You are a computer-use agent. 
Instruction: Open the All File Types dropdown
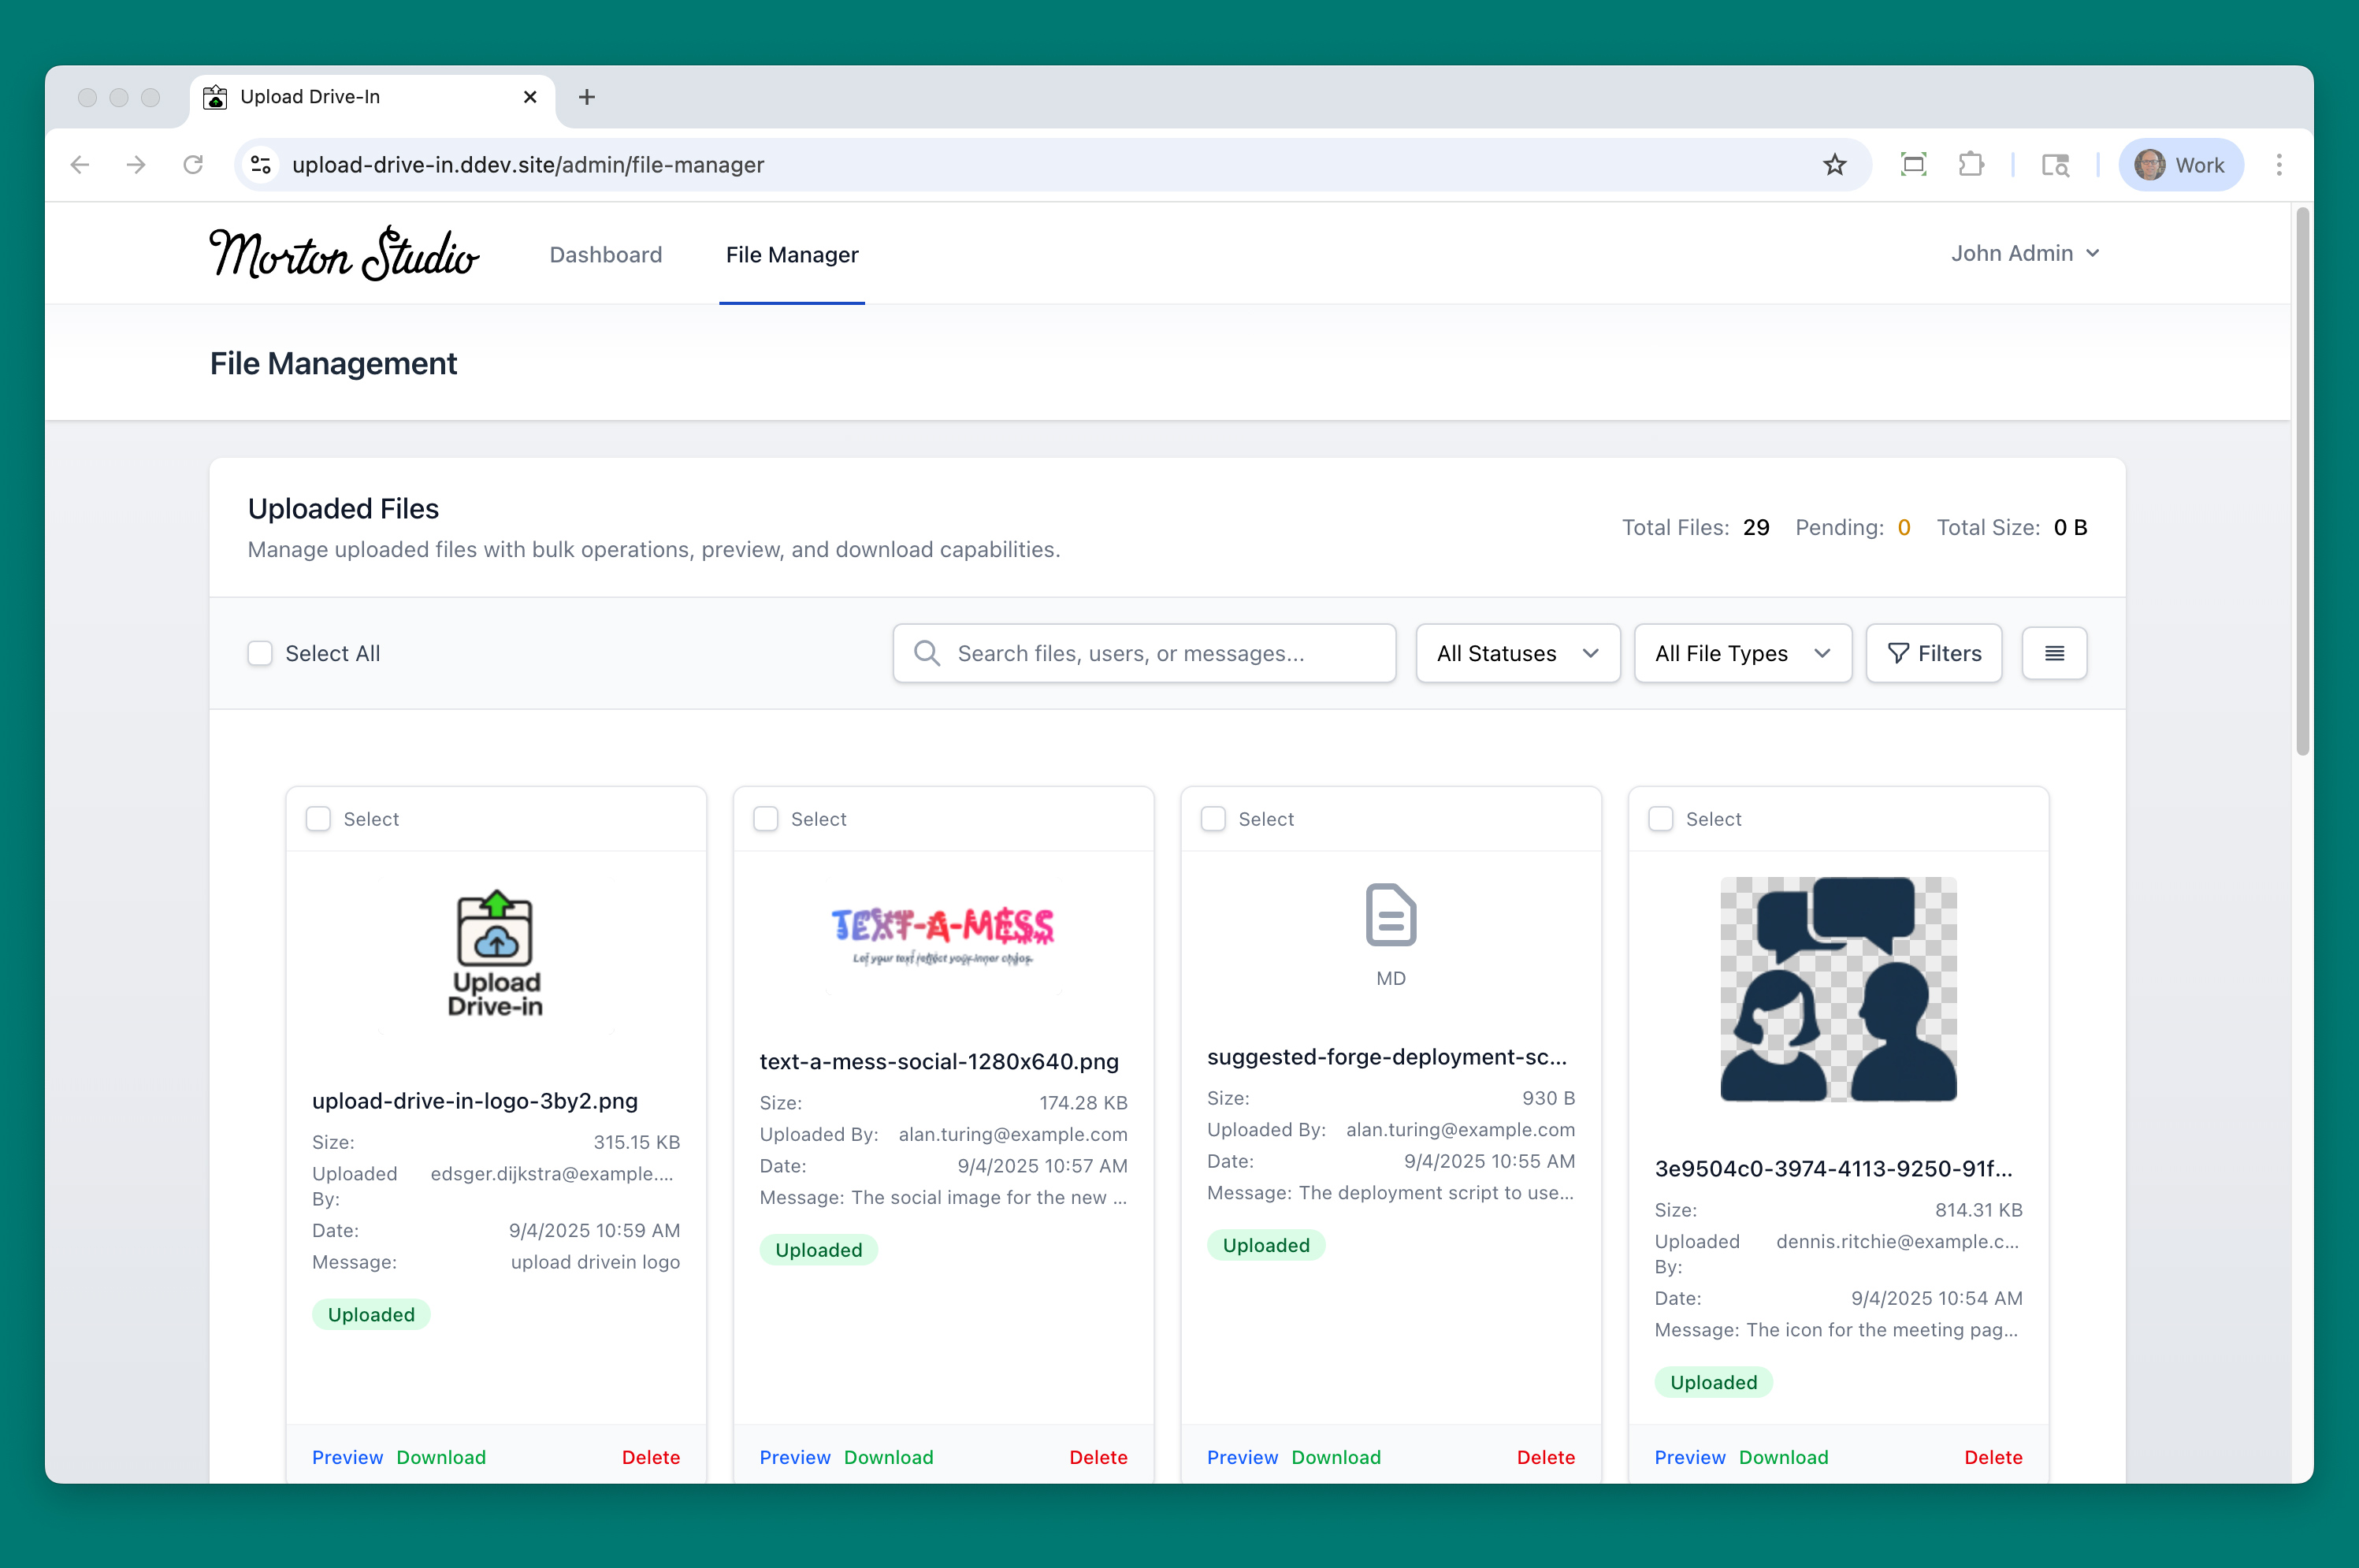(x=1741, y=653)
